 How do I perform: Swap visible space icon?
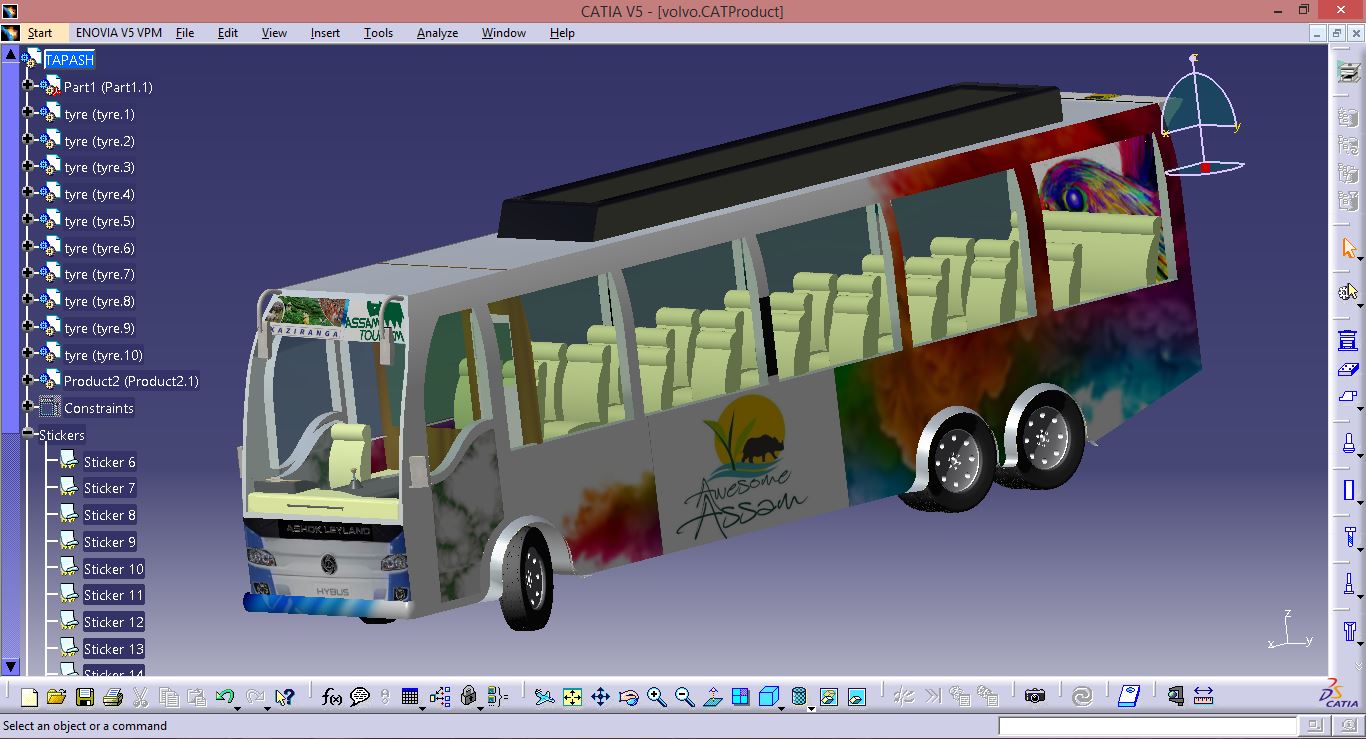pyautogui.click(x=856, y=697)
